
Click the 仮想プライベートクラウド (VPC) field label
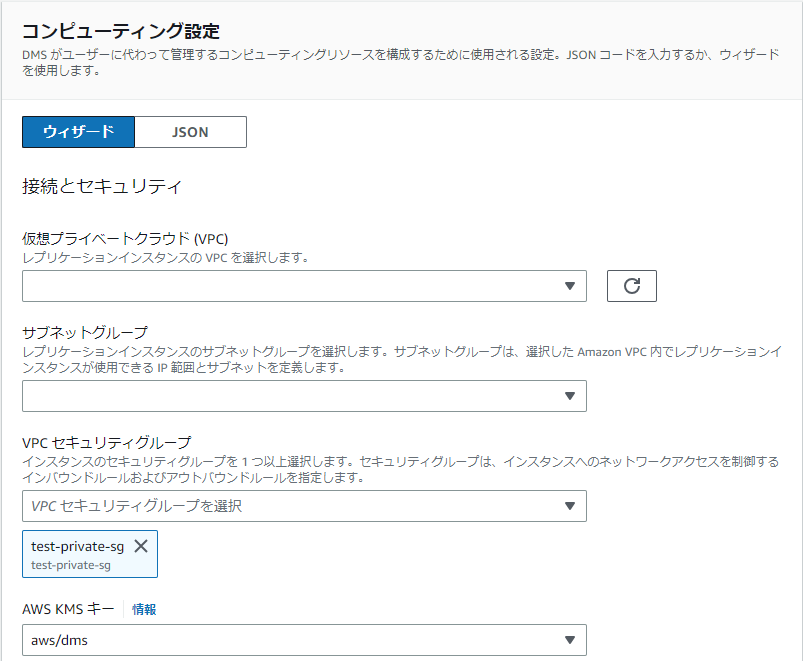125,239
